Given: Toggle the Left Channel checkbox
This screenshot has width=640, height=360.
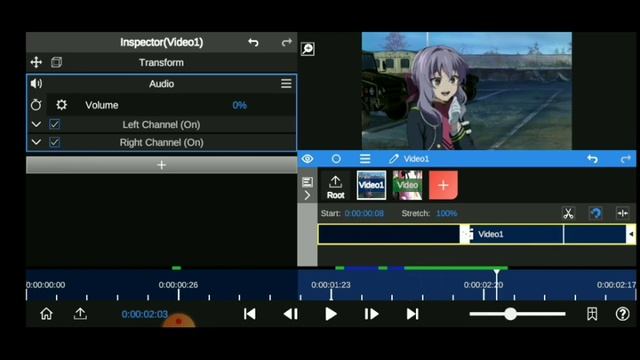Looking at the screenshot, I should point(54,124).
